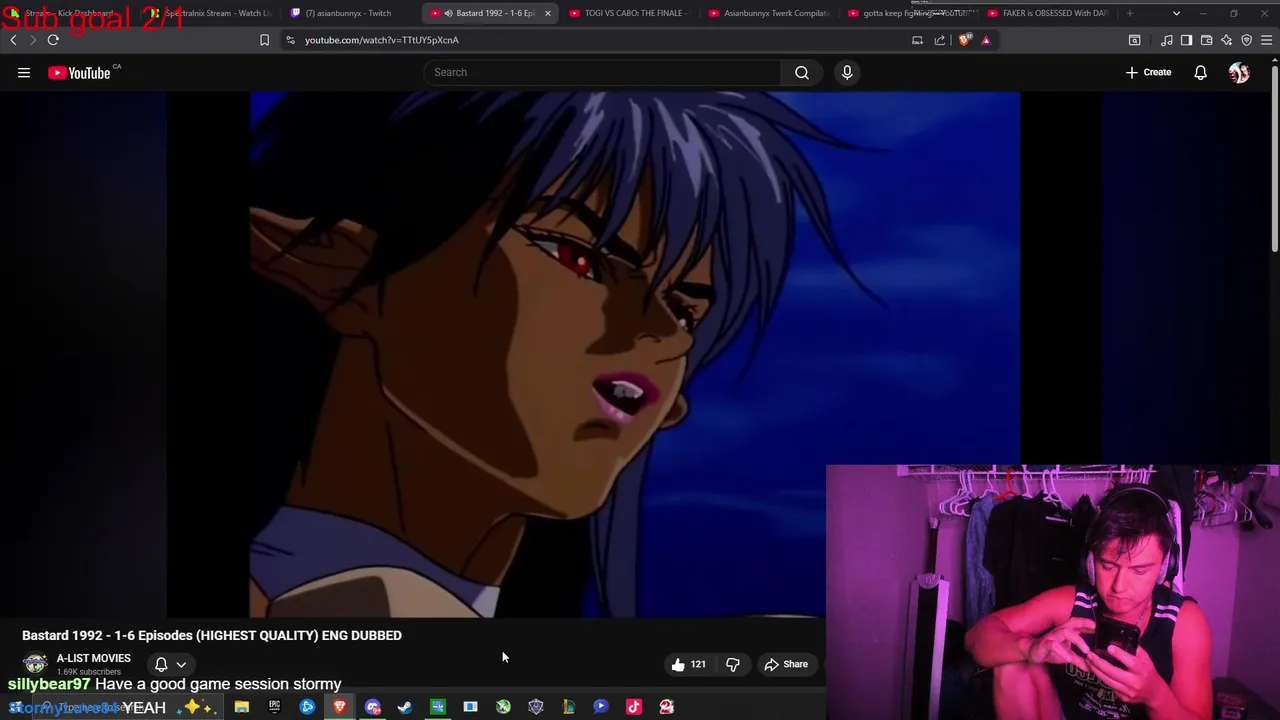Open the account avatar menu

[1239, 72]
